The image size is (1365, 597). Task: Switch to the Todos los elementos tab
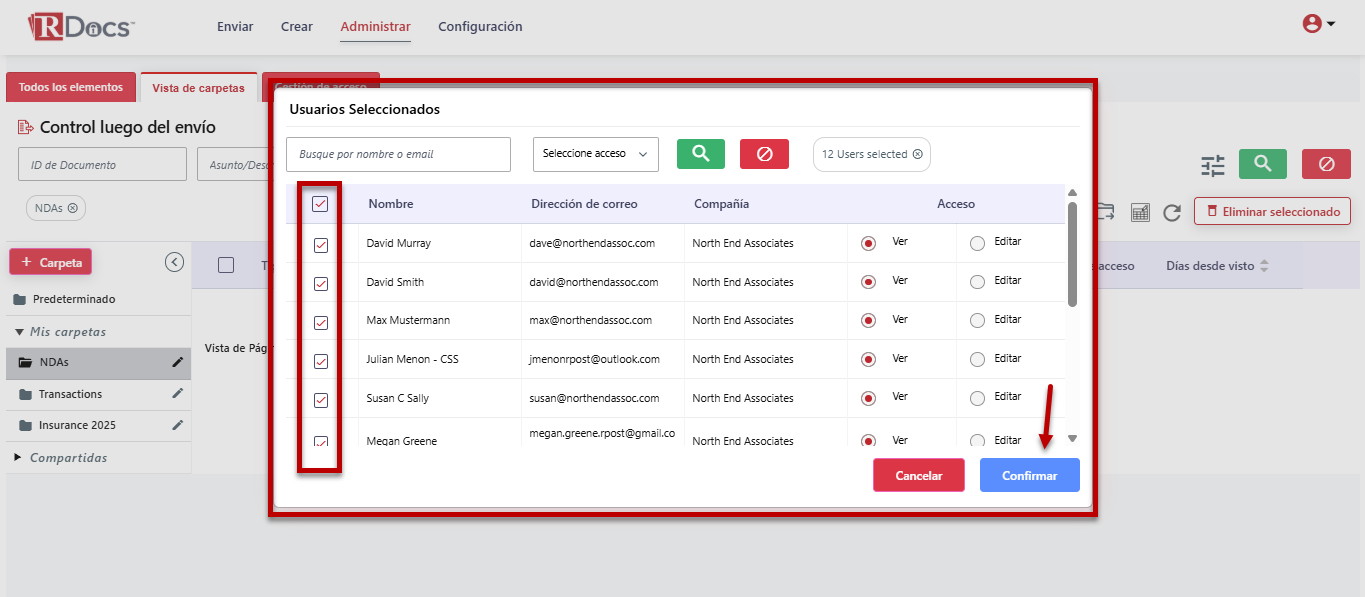70,87
